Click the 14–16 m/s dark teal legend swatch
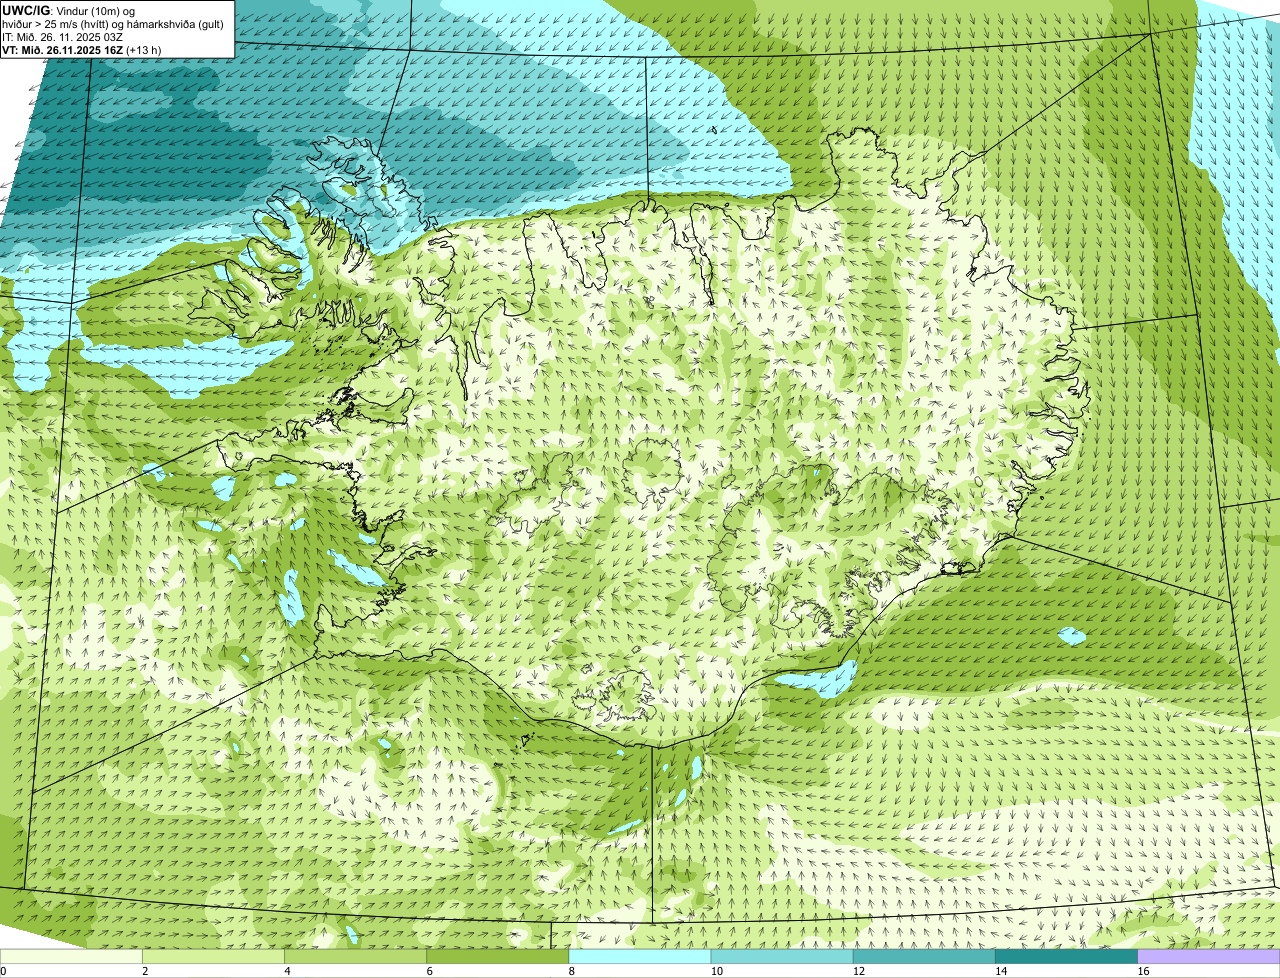 (1066, 957)
